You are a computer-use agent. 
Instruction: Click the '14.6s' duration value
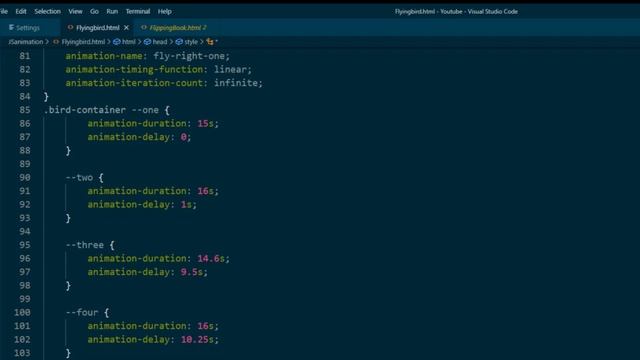coord(211,258)
